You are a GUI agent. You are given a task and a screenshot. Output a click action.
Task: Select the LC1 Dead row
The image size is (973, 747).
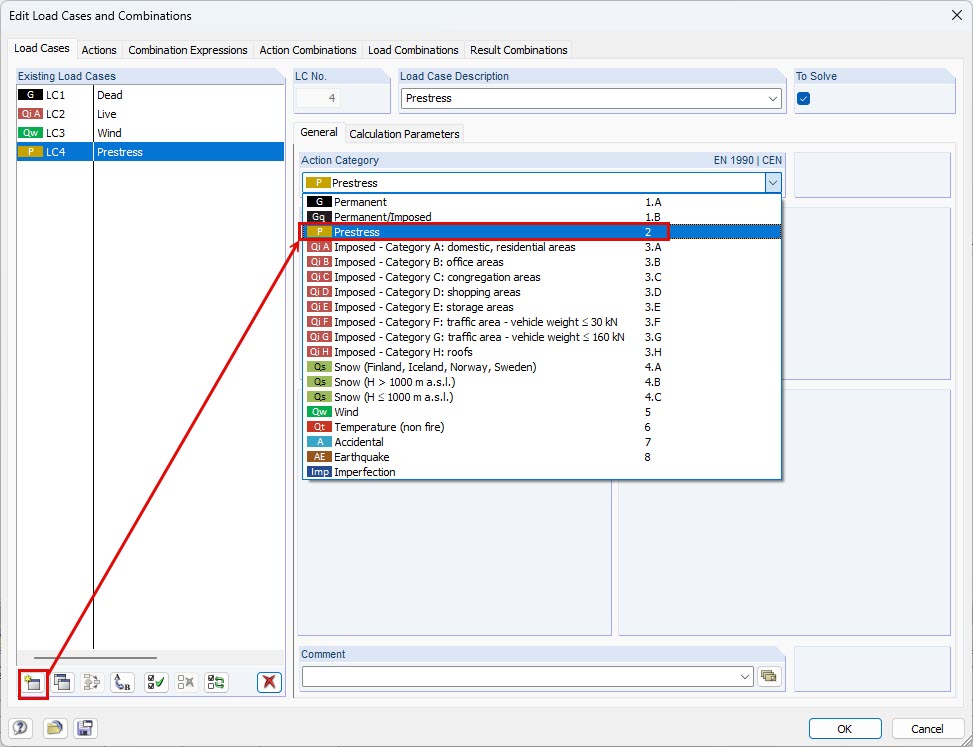click(x=150, y=95)
